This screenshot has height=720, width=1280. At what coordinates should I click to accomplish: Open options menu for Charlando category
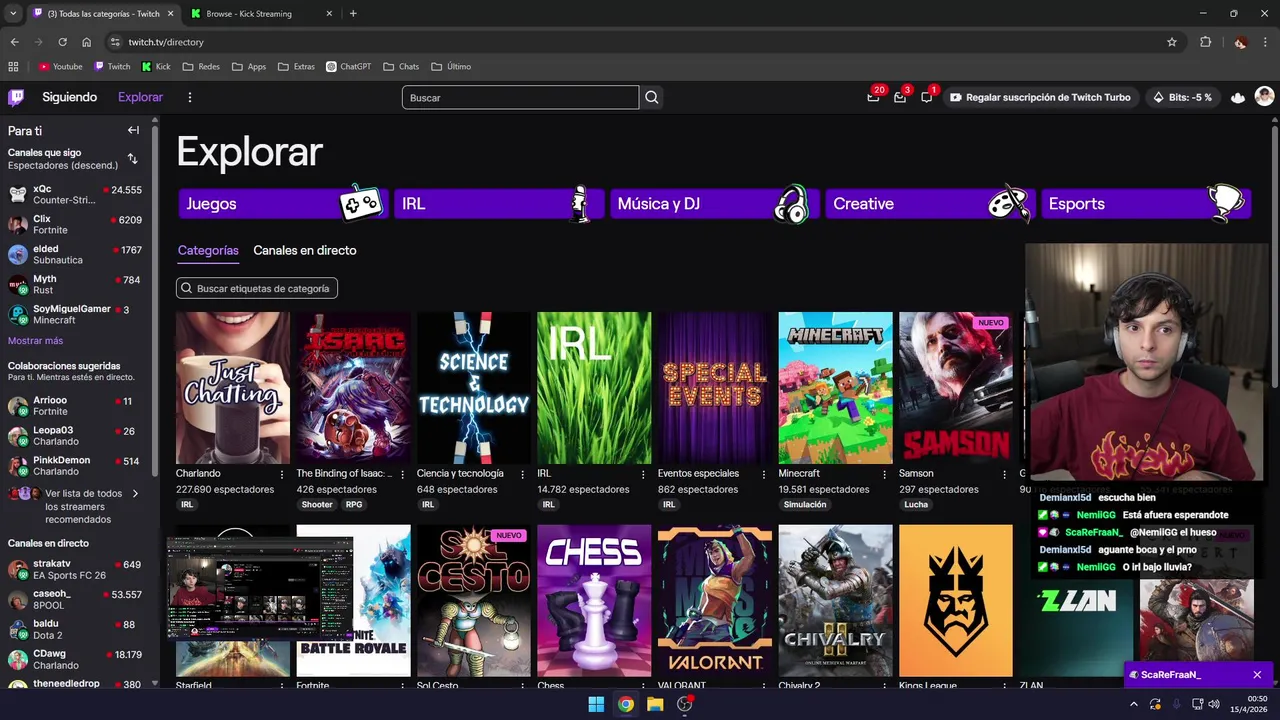tap(282, 474)
